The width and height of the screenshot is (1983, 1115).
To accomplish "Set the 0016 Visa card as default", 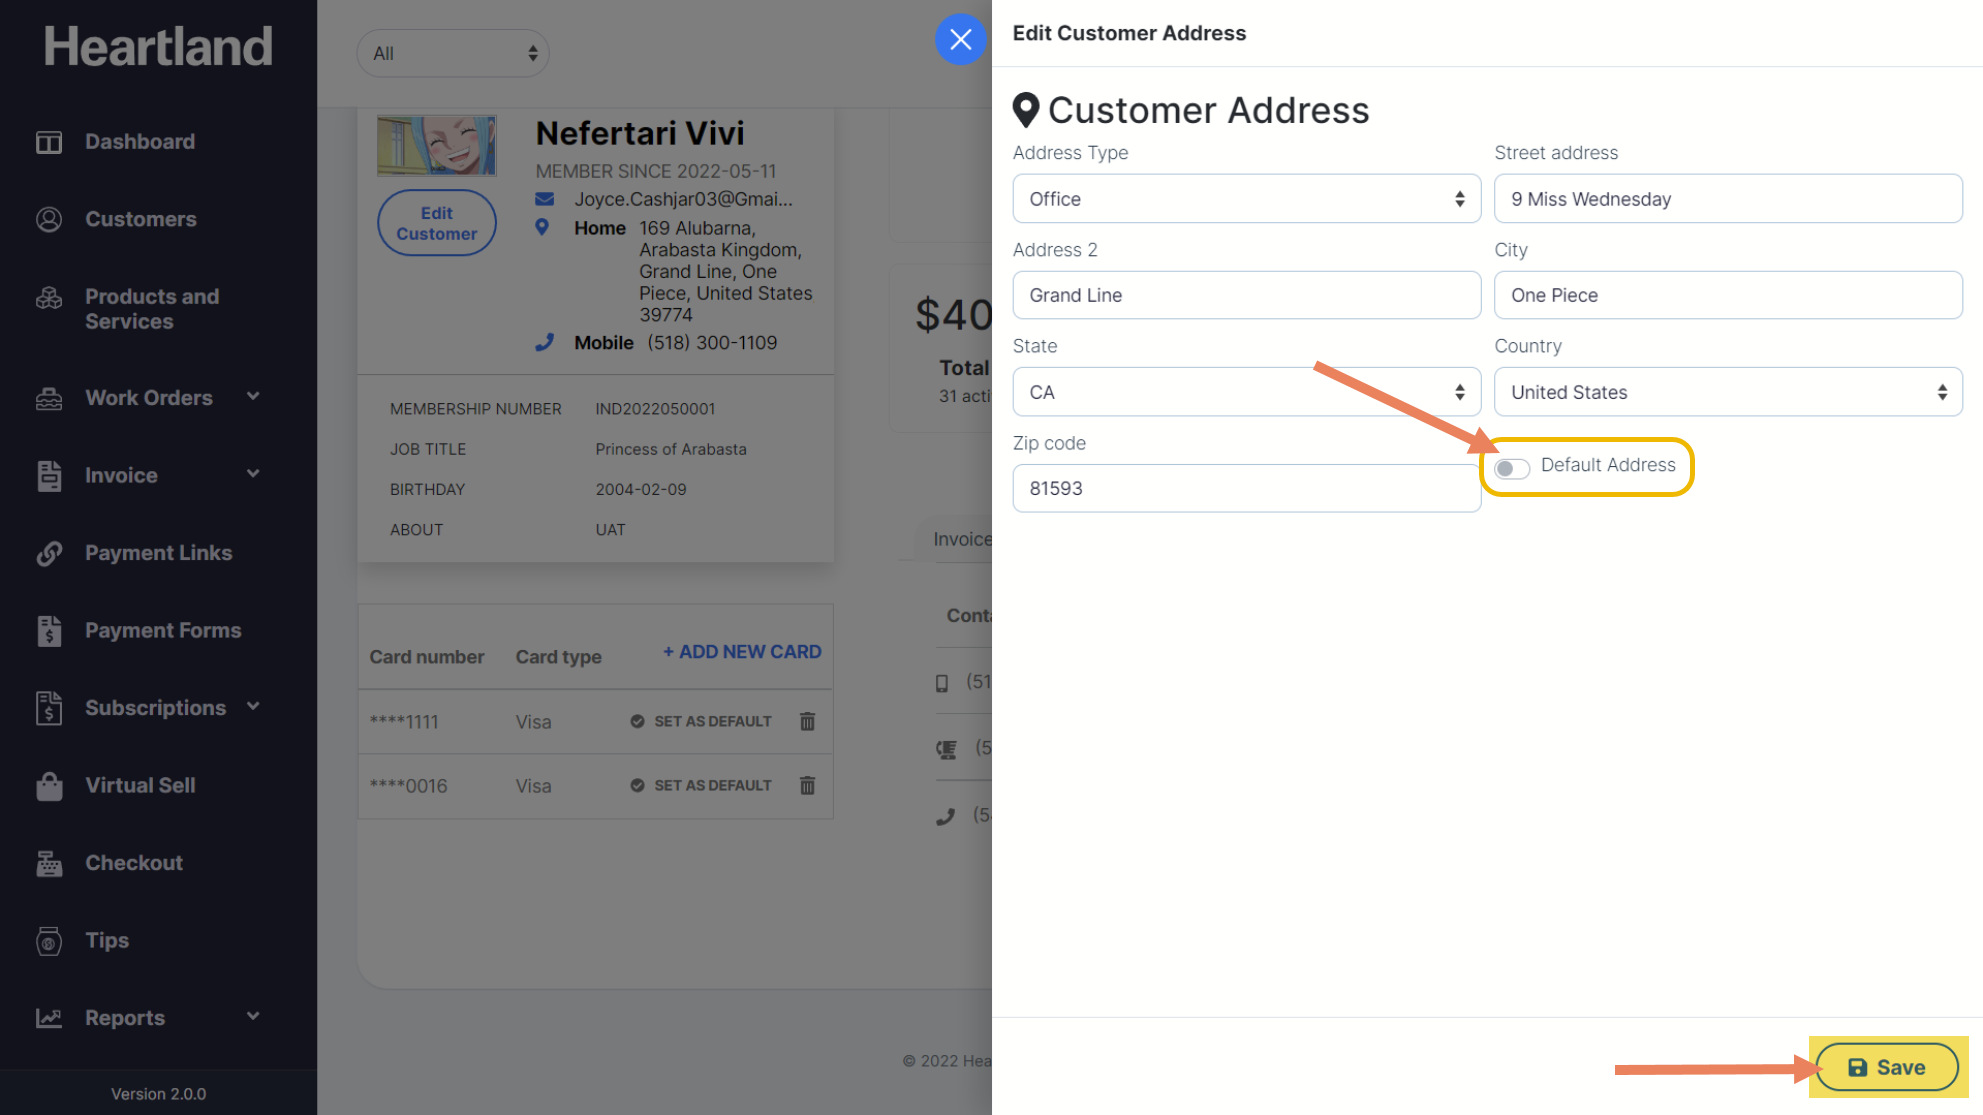I will (701, 786).
